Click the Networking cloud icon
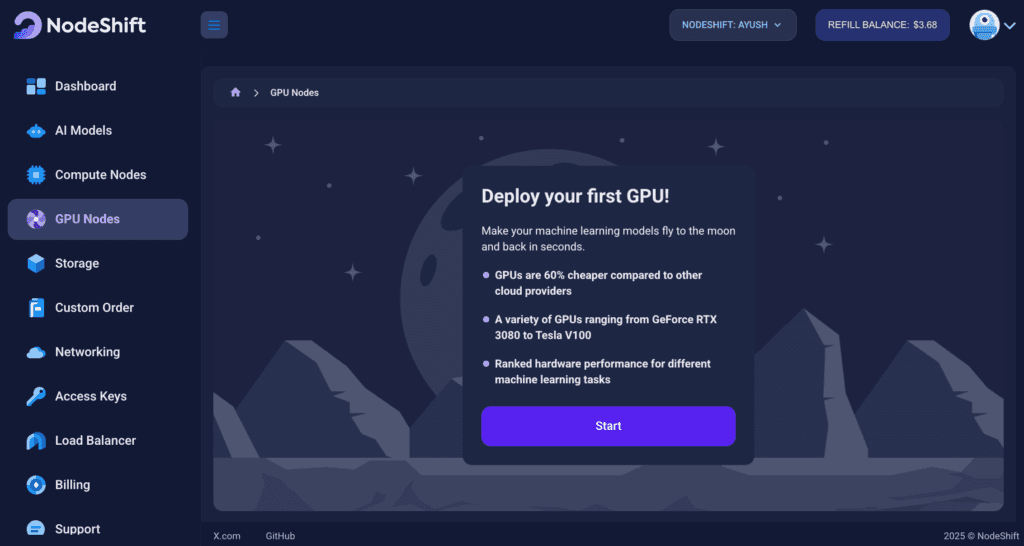This screenshot has width=1024, height=546. tap(36, 352)
